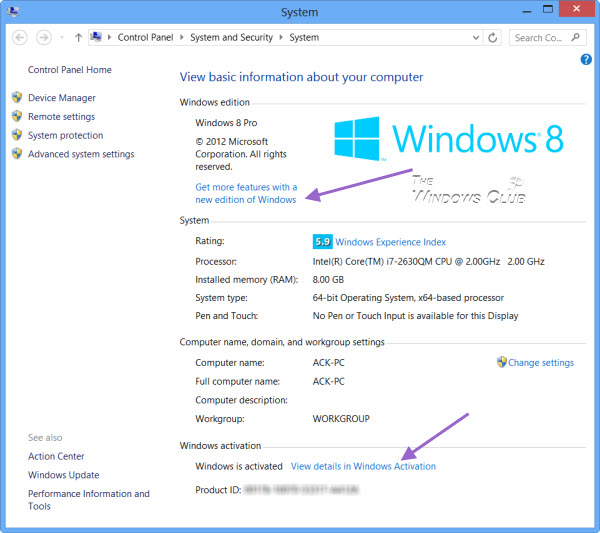Viewport: 600px width, 533px height.
Task: Expand chevron before Control Panel breadcrumb
Action: tap(109, 37)
